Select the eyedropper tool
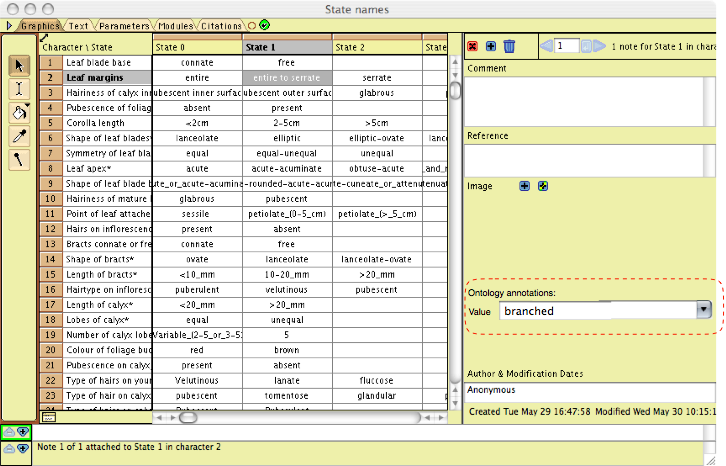Image resolution: width=726 pixels, height=466 pixels. (x=19, y=136)
